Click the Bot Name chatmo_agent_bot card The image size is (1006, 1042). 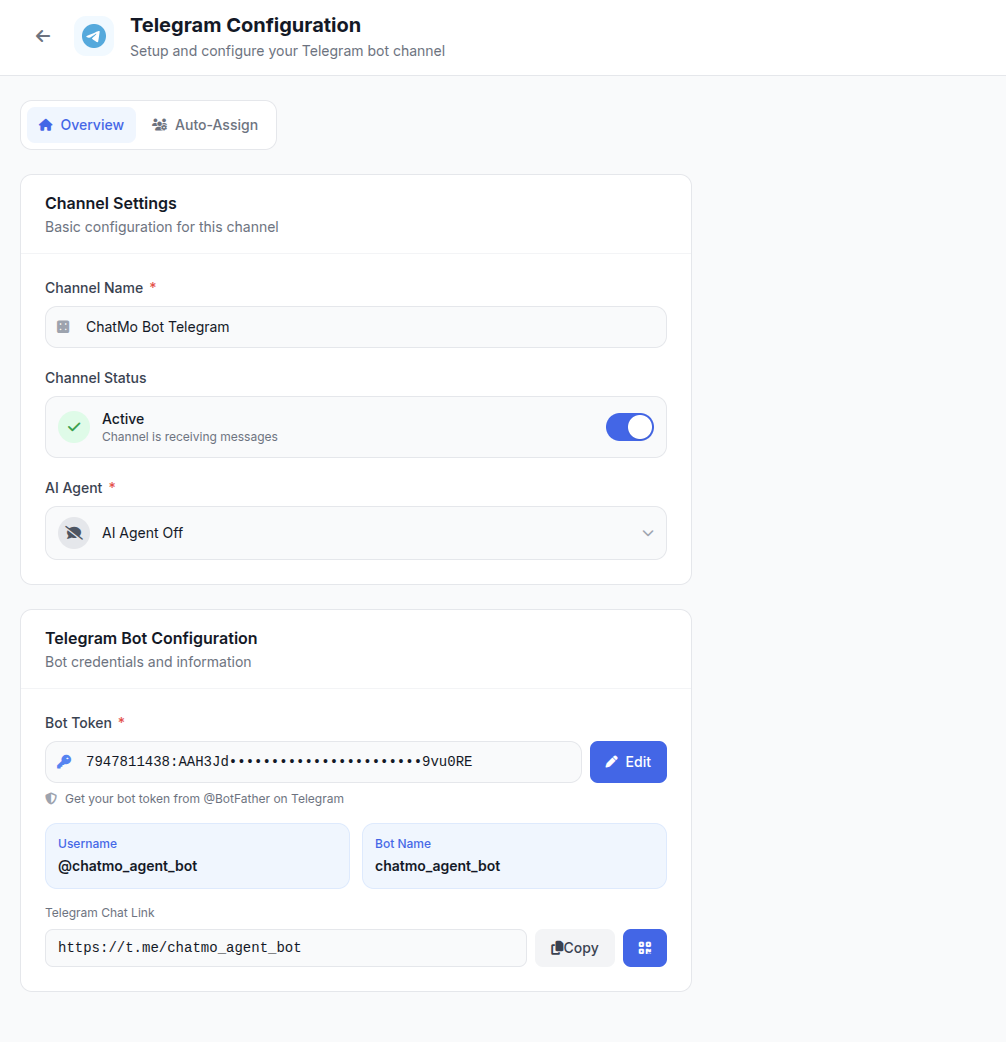click(x=514, y=856)
